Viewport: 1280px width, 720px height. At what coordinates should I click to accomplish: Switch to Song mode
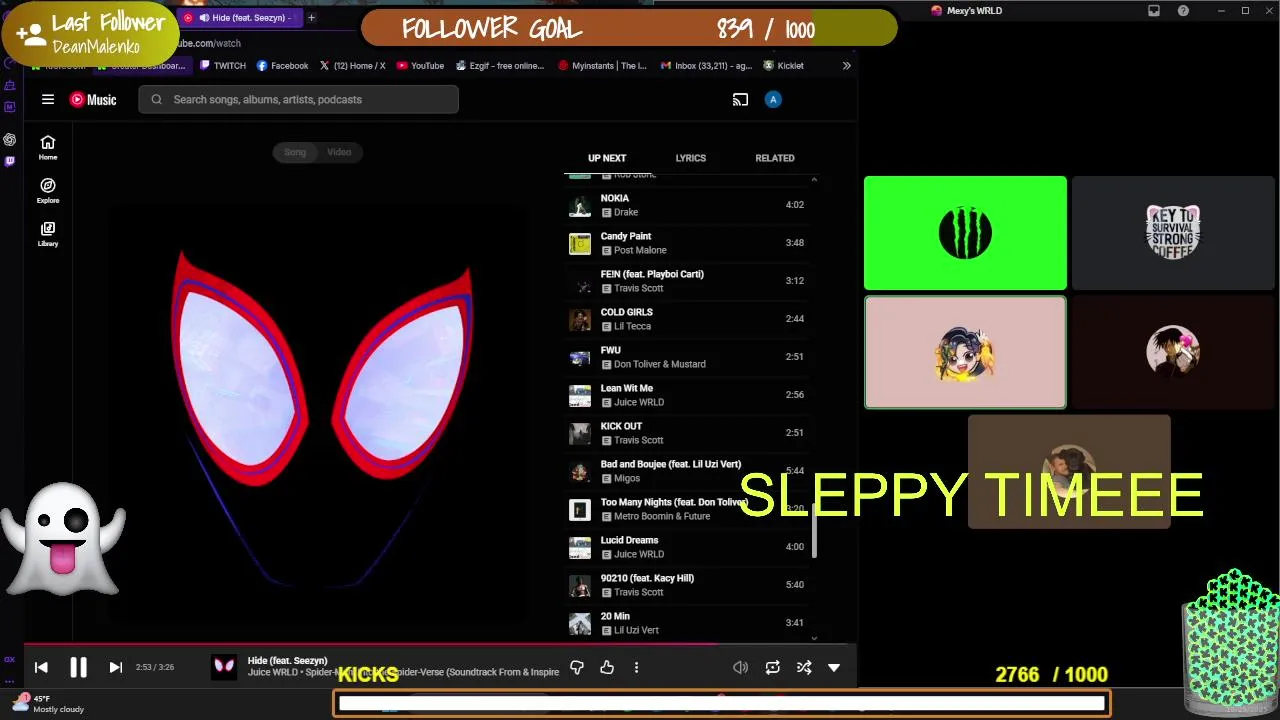tap(295, 152)
